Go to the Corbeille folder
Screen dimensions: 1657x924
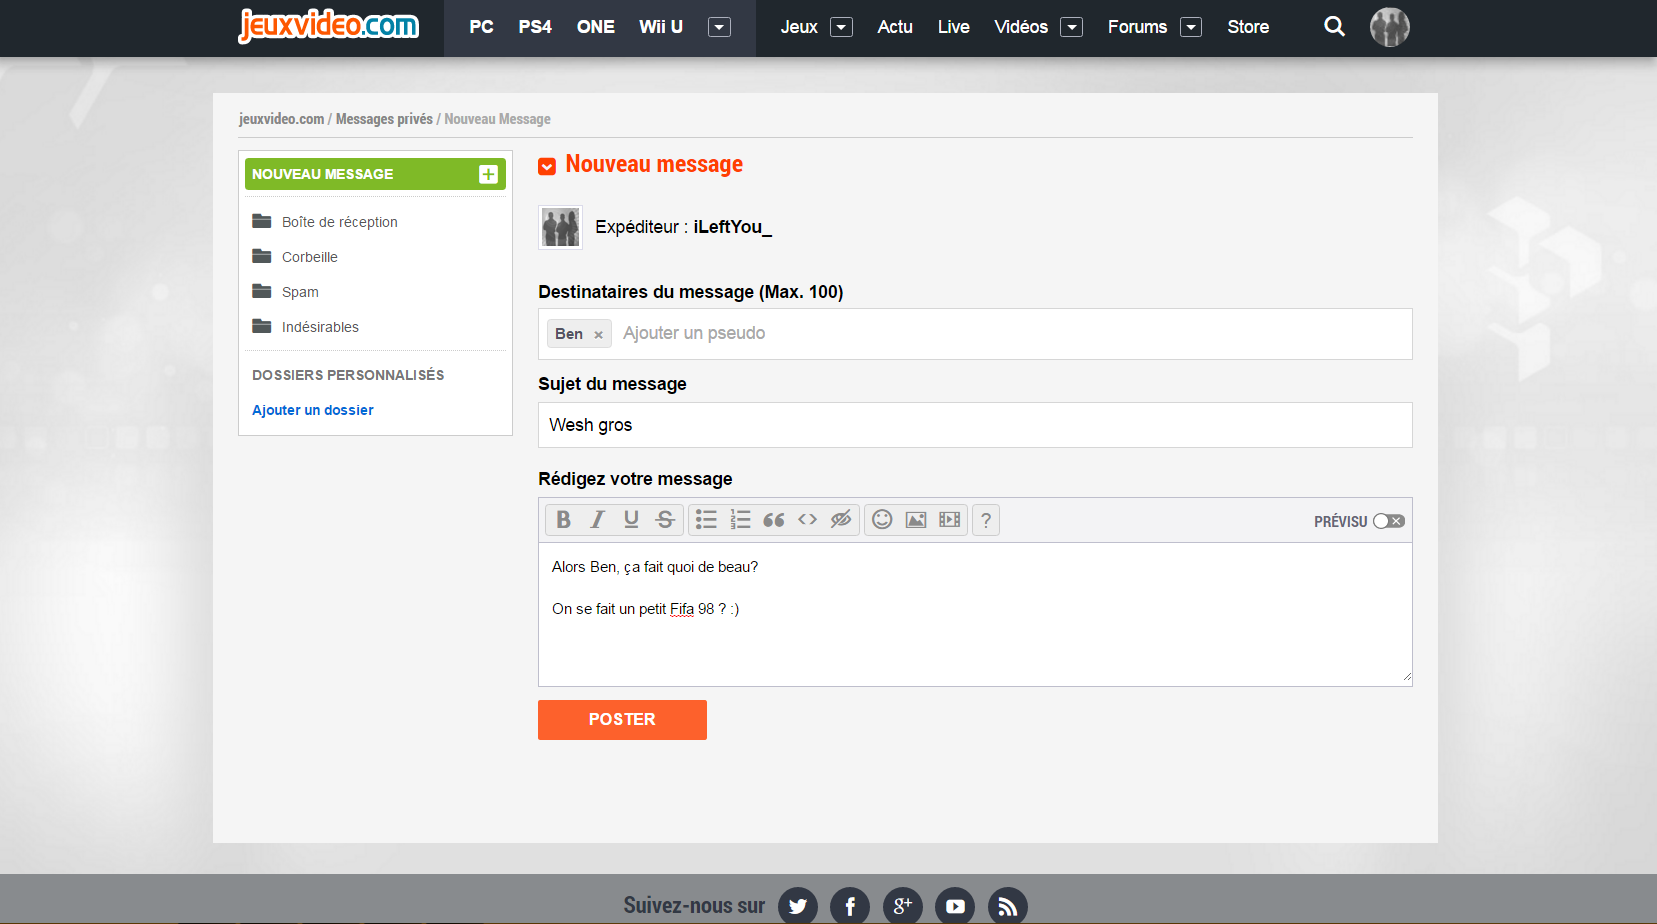coord(309,257)
